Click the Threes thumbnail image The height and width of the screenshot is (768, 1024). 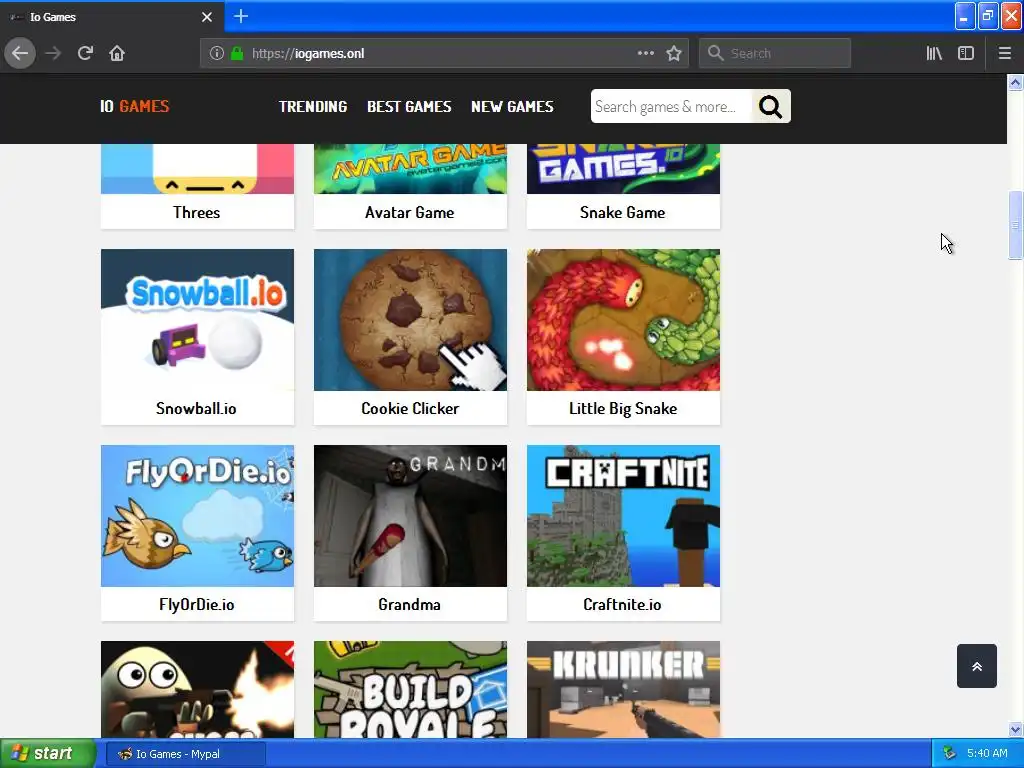click(x=197, y=168)
